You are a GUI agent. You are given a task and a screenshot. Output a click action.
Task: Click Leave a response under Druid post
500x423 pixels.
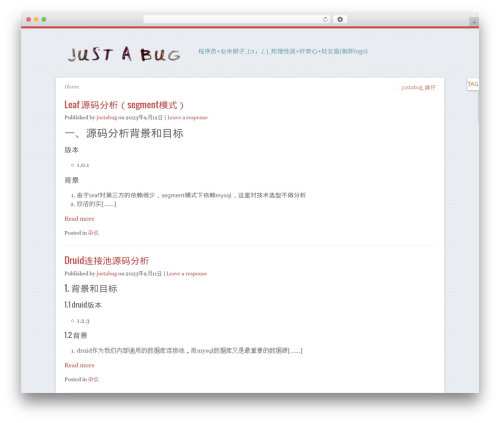[187, 274]
